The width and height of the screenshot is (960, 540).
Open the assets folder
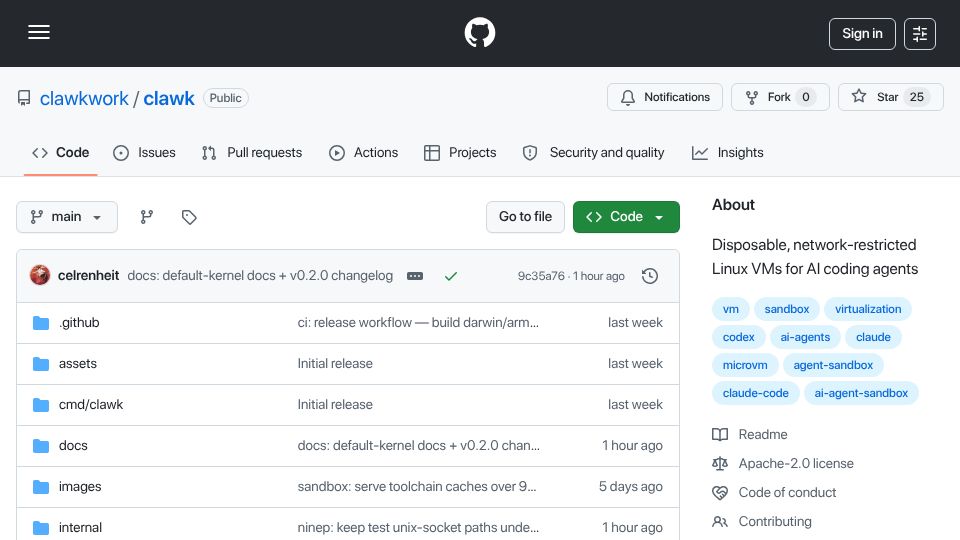(x=78, y=364)
